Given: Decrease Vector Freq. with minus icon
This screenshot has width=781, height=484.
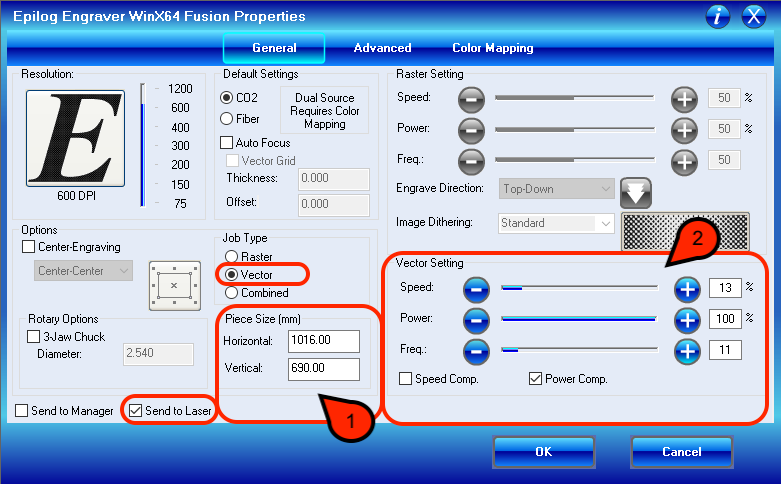Looking at the screenshot, I should 477,351.
